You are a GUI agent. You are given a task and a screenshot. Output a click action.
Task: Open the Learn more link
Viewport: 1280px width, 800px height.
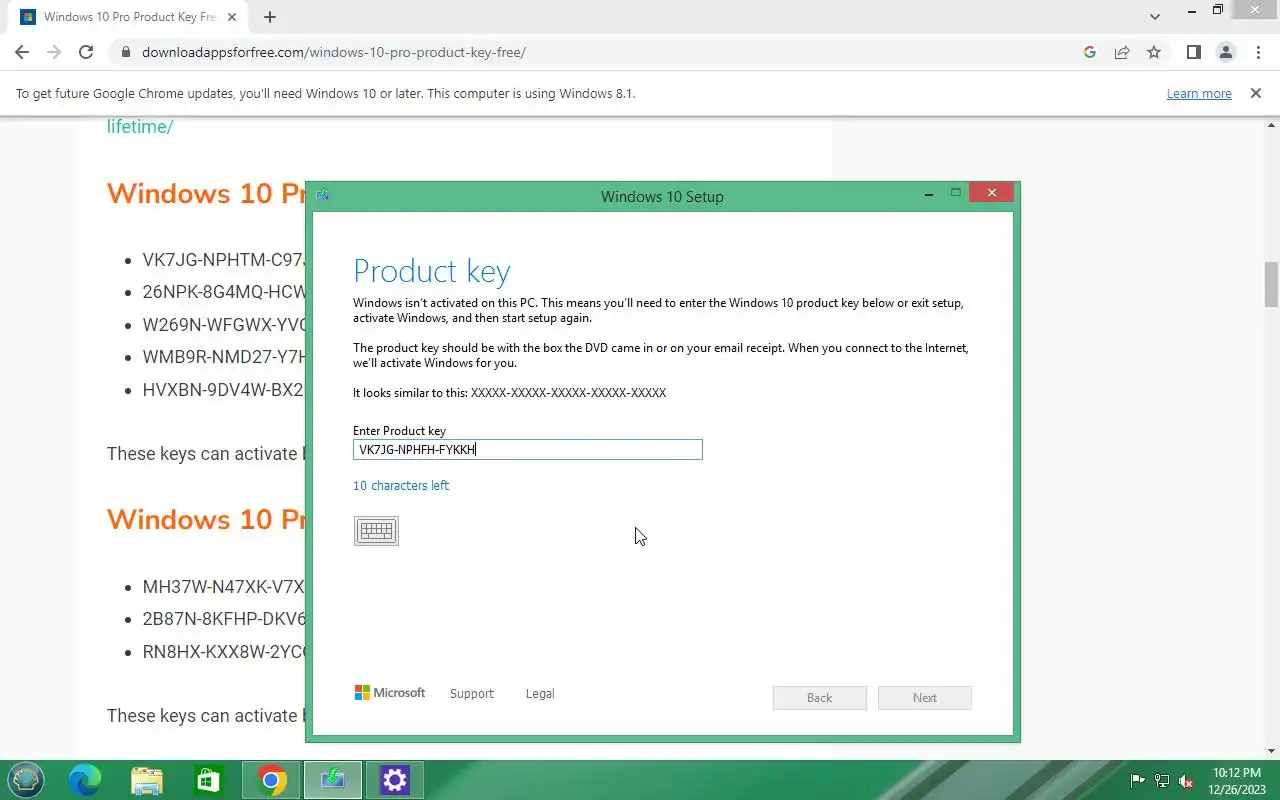click(1199, 93)
